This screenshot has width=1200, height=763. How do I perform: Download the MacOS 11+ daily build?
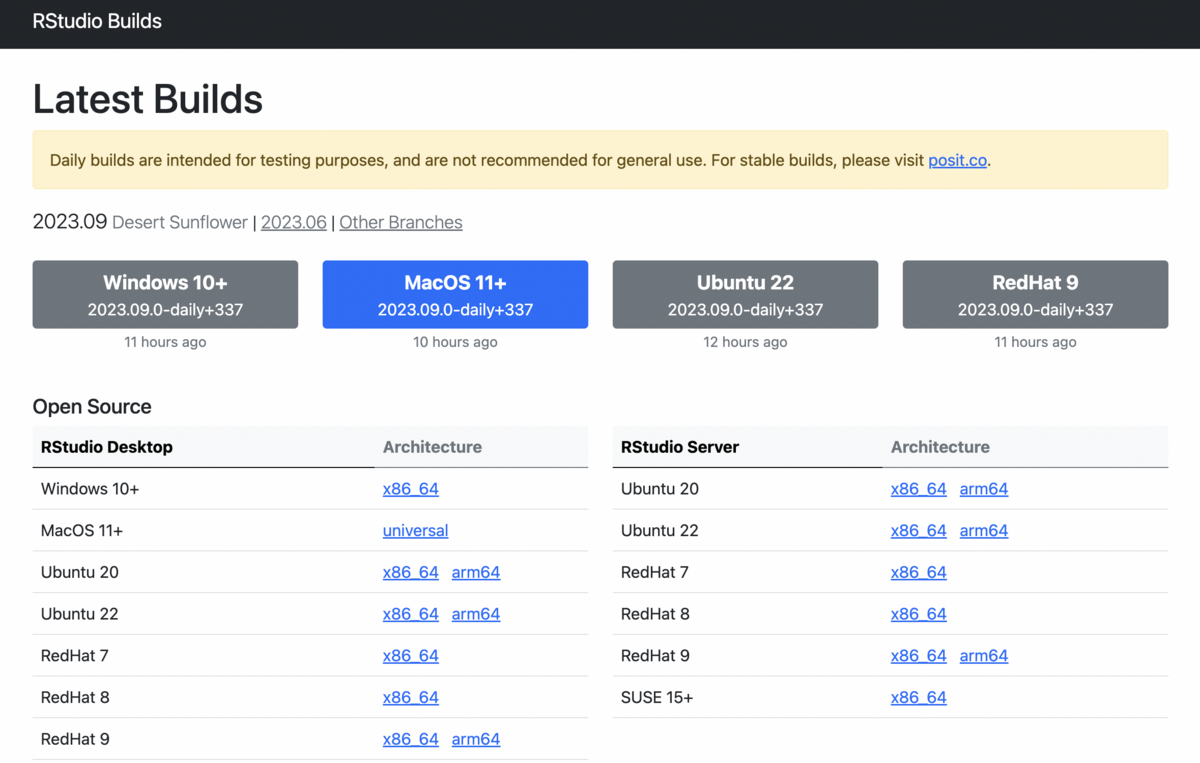pyautogui.click(x=455, y=294)
